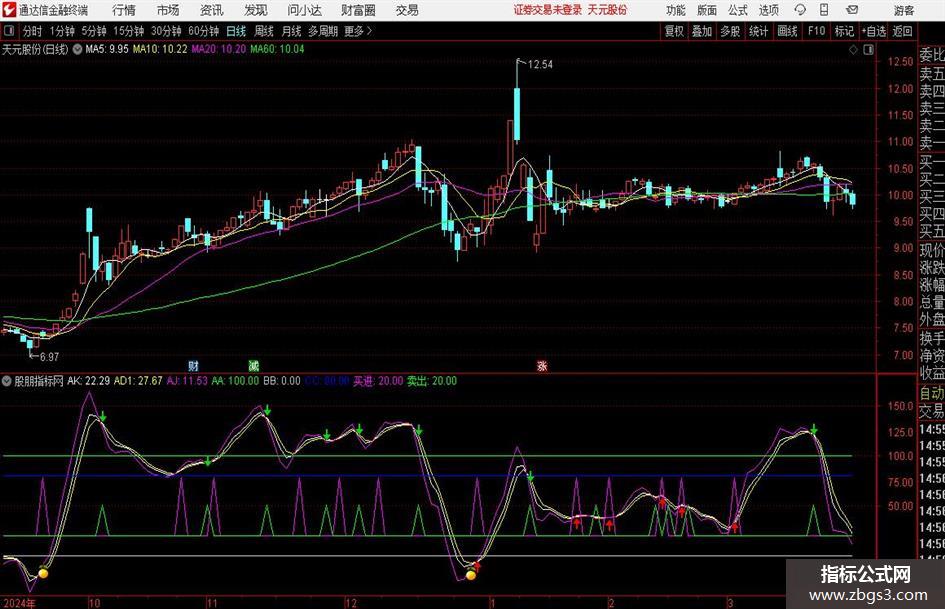
Task: Click the MA60: 10.04 indicator value
Action: (x=277, y=49)
